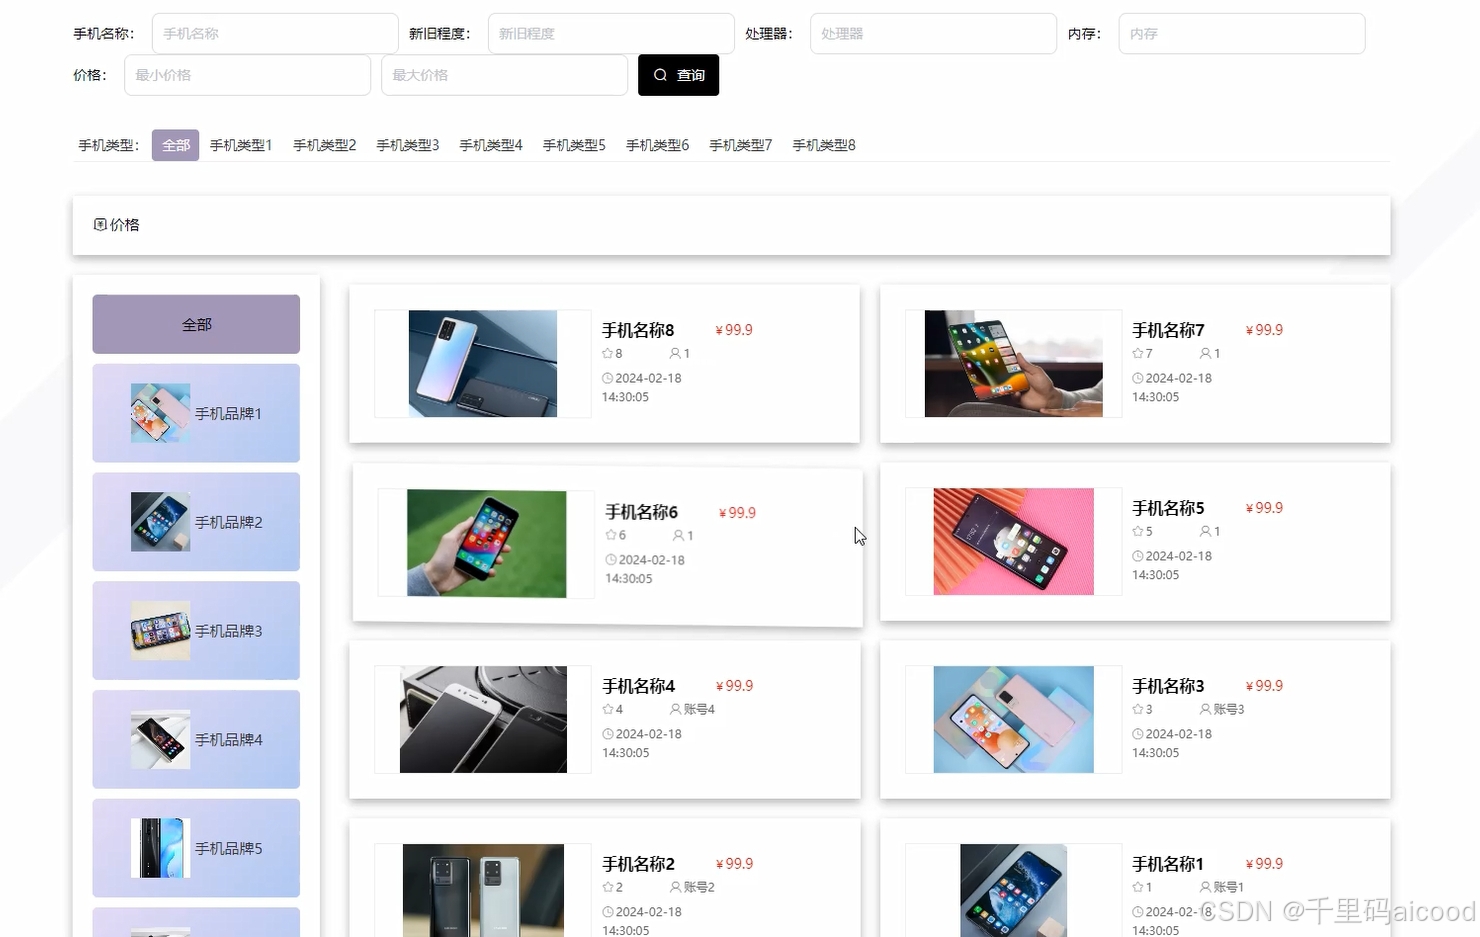Select the 手机类型6 tab

tap(657, 145)
